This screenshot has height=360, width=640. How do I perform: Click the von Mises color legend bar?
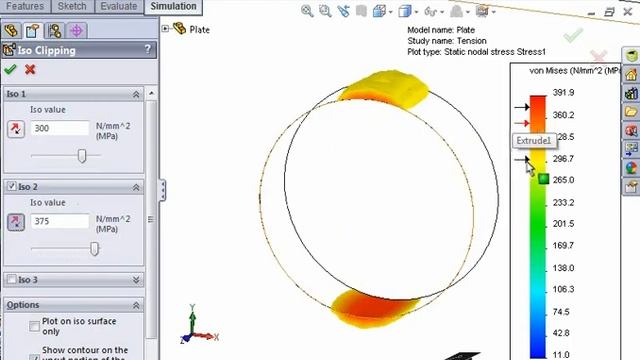click(538, 227)
